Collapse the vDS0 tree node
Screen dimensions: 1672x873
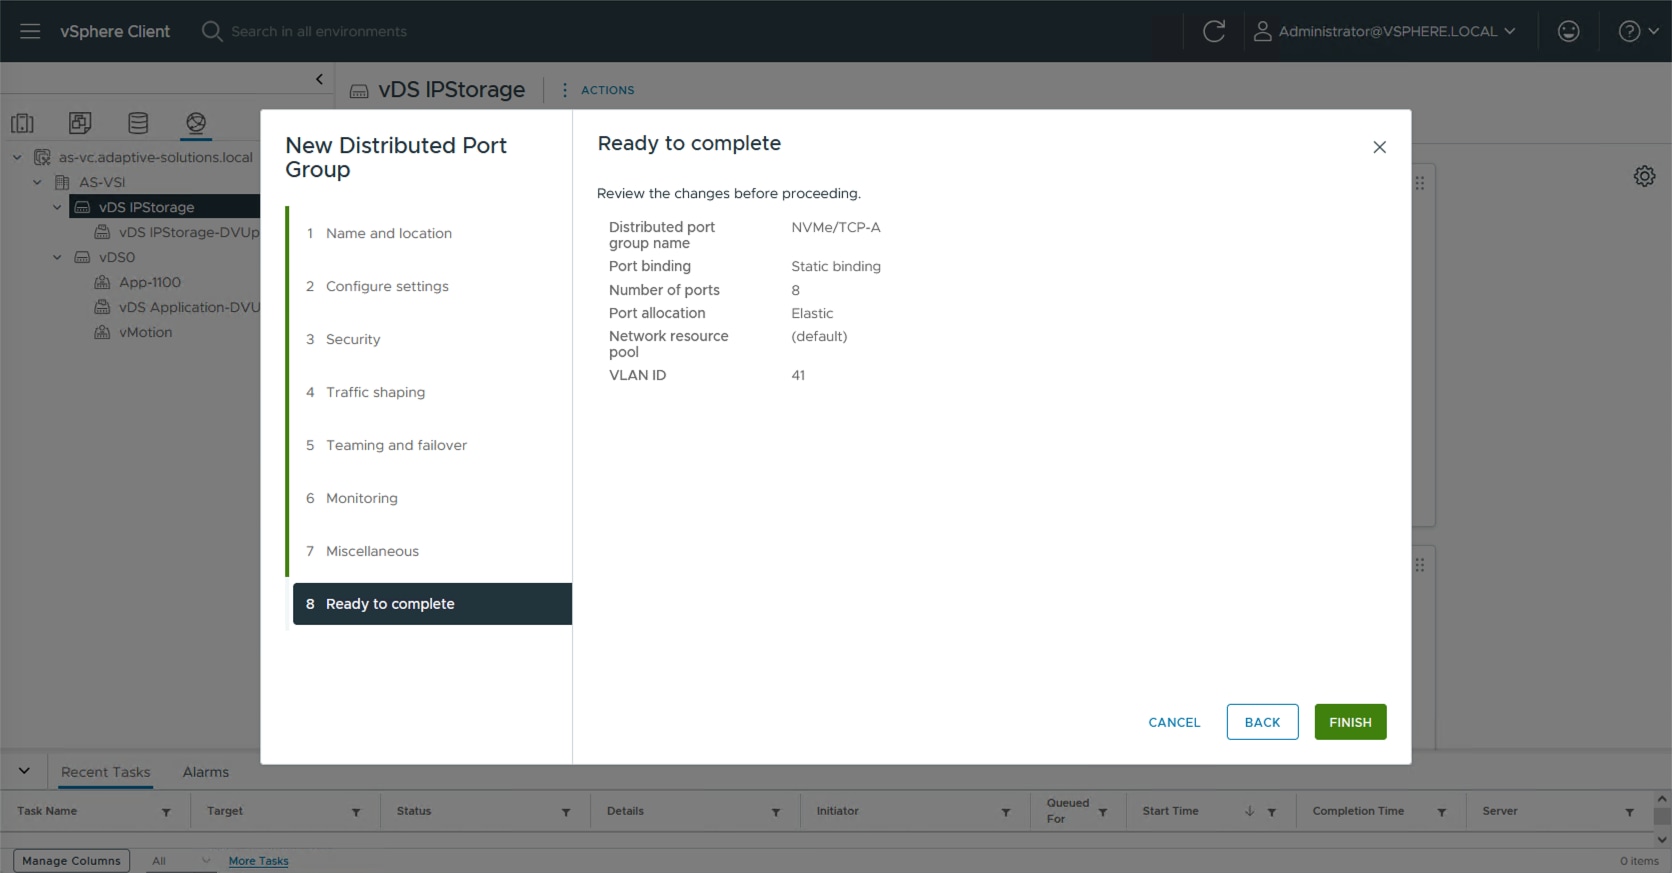(57, 257)
